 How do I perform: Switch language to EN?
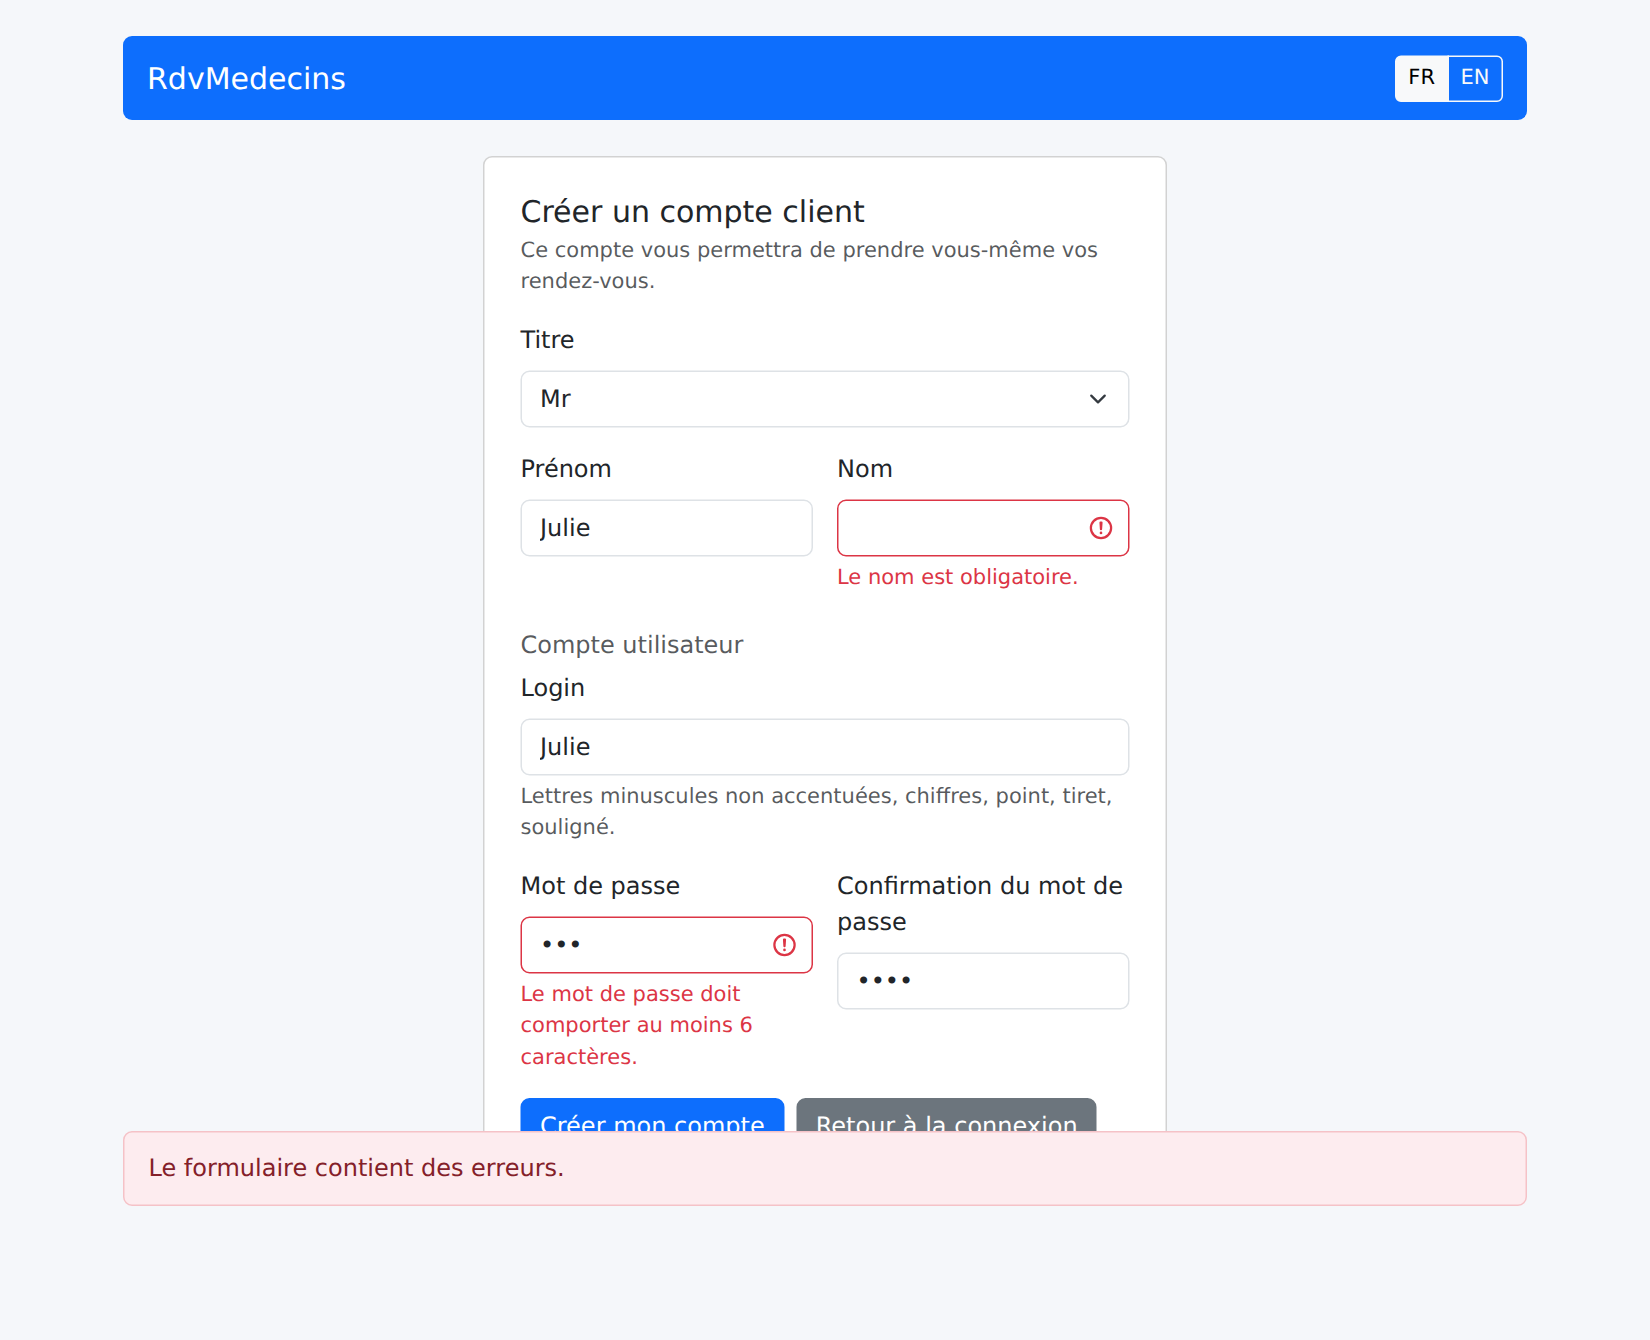tap(1475, 78)
